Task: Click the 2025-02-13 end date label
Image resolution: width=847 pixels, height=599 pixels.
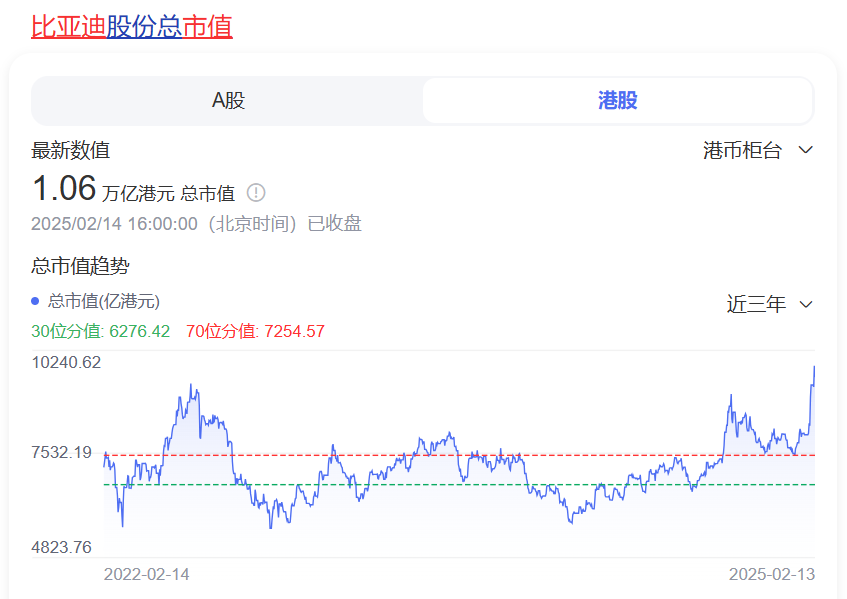Action: [x=769, y=574]
